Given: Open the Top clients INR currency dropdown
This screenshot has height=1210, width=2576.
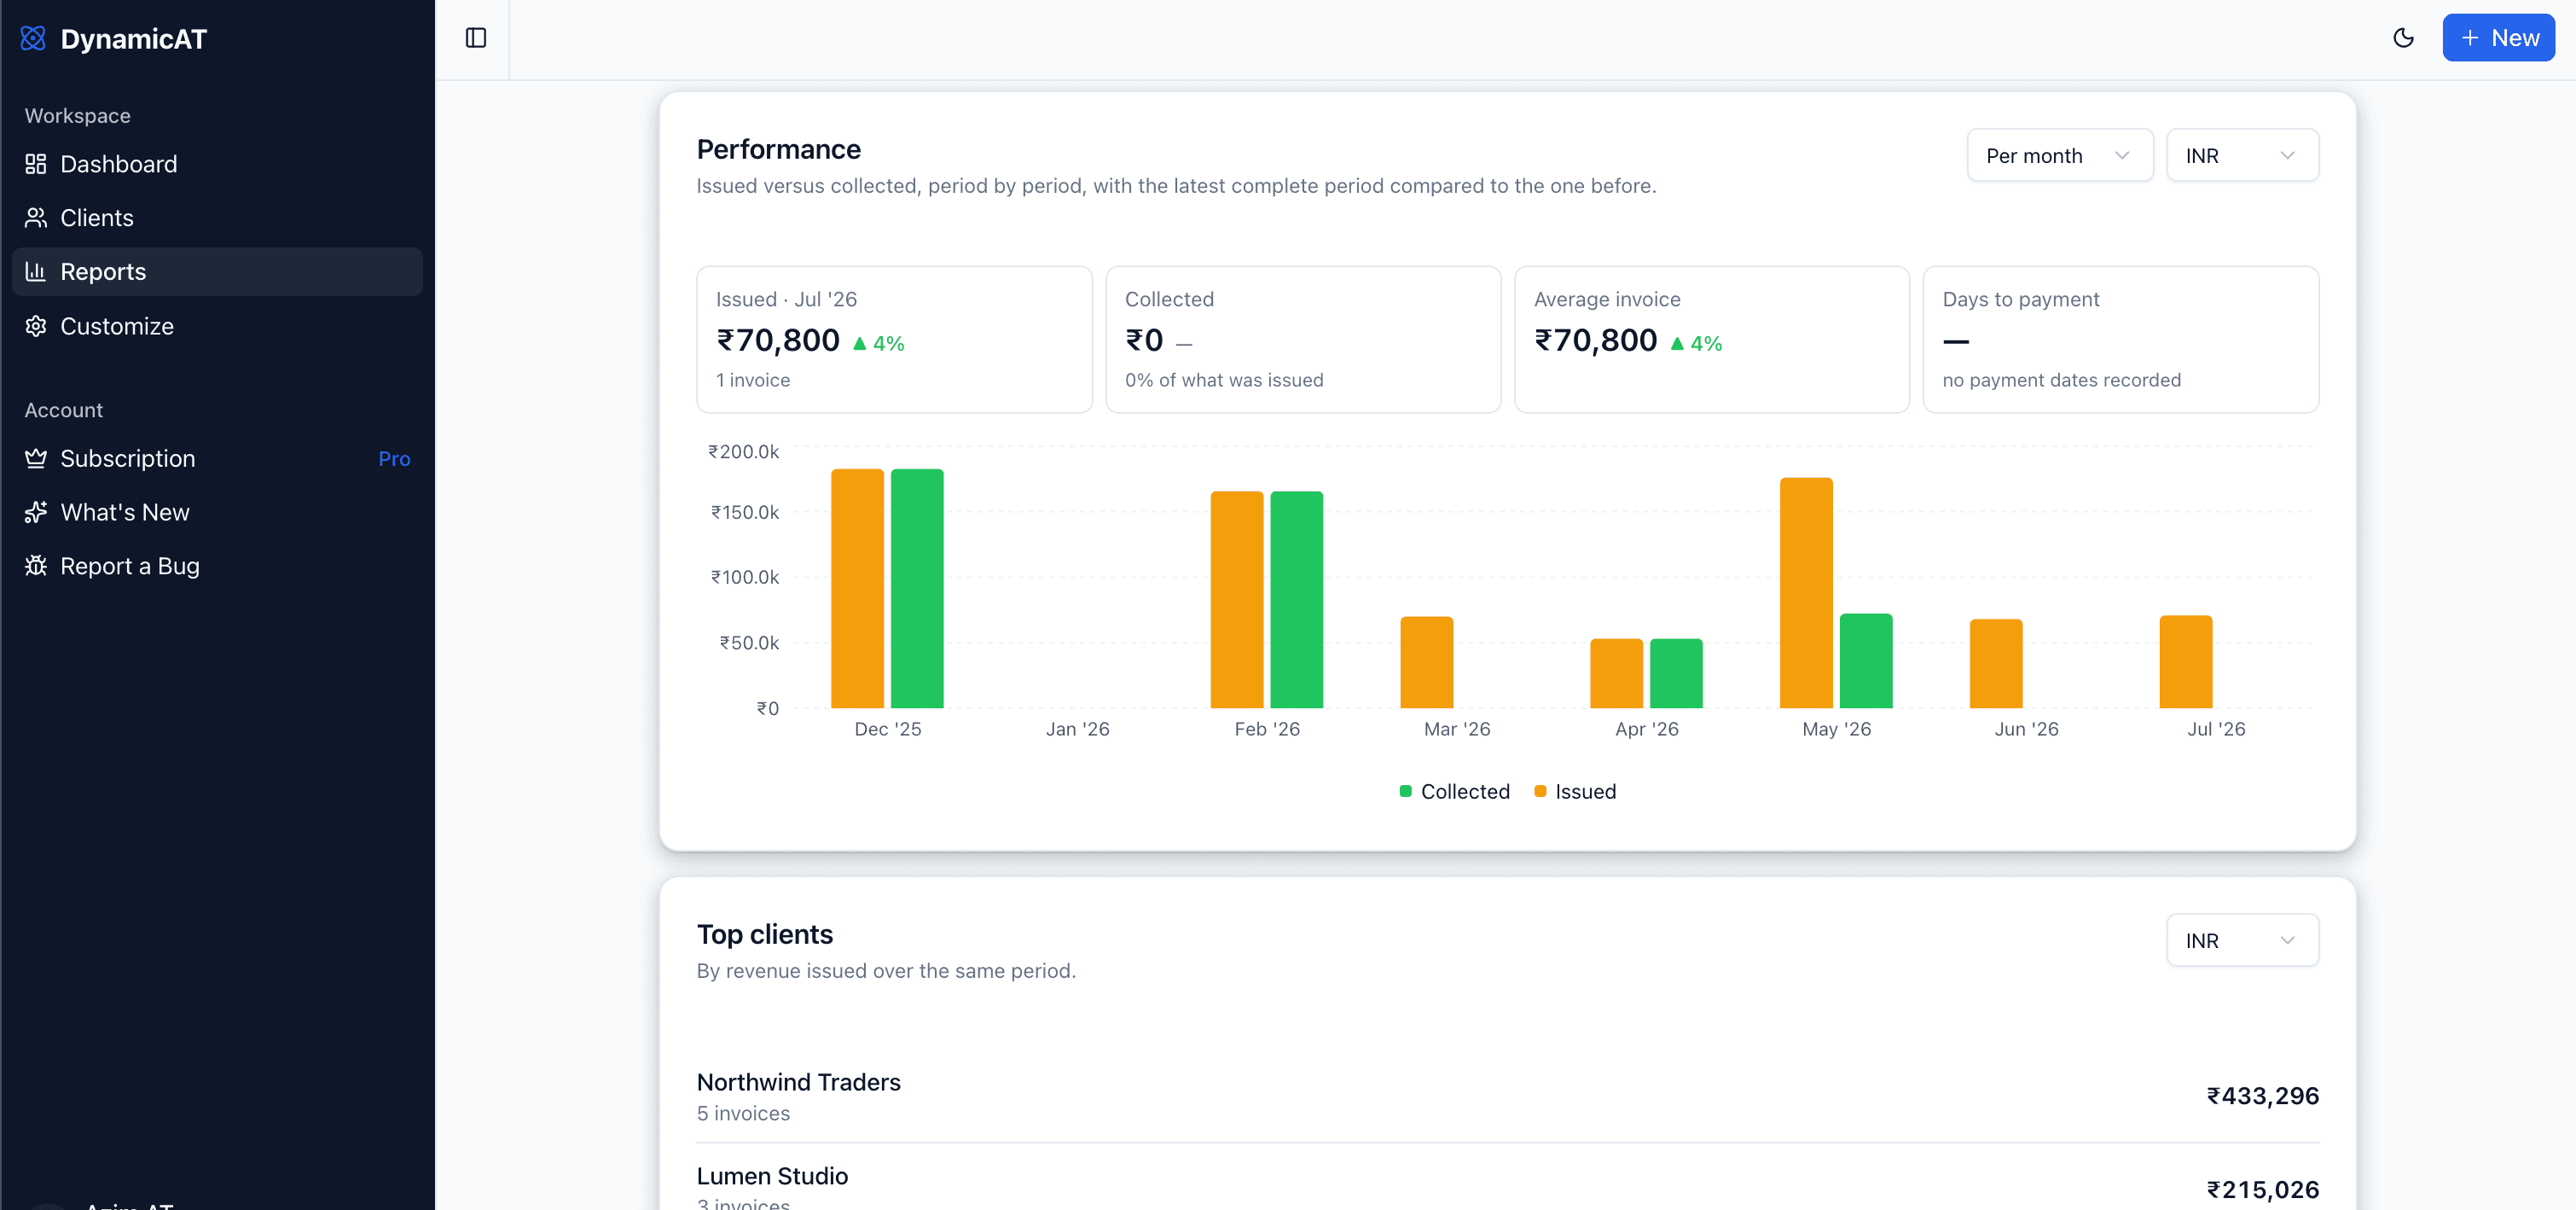Looking at the screenshot, I should click(x=2242, y=940).
